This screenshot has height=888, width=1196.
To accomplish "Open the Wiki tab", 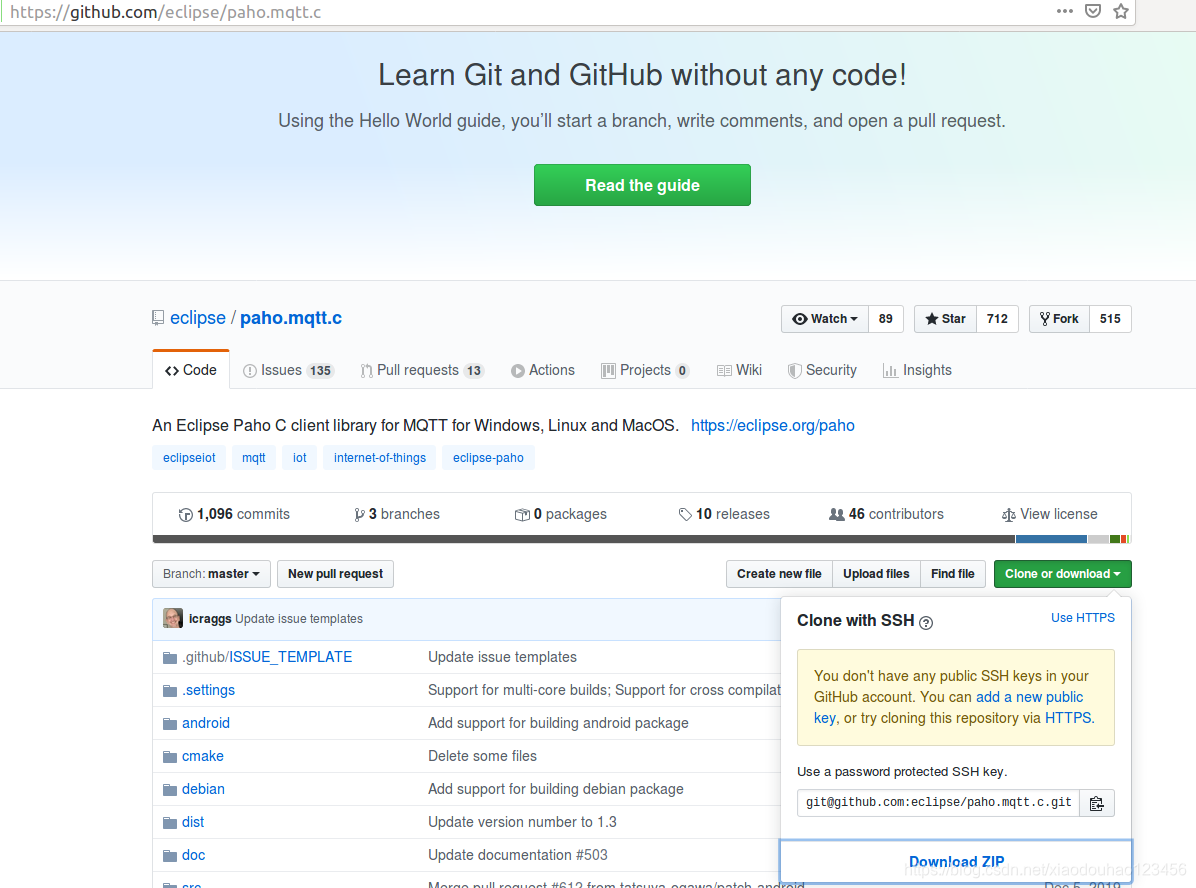I will pyautogui.click(x=740, y=370).
